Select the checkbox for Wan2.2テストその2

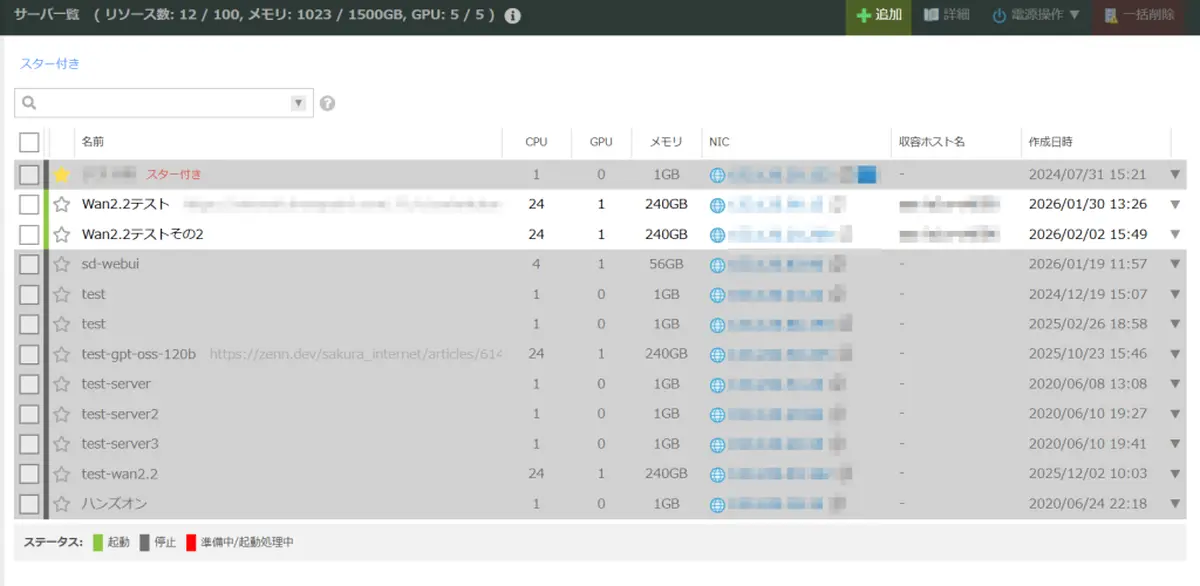point(29,235)
